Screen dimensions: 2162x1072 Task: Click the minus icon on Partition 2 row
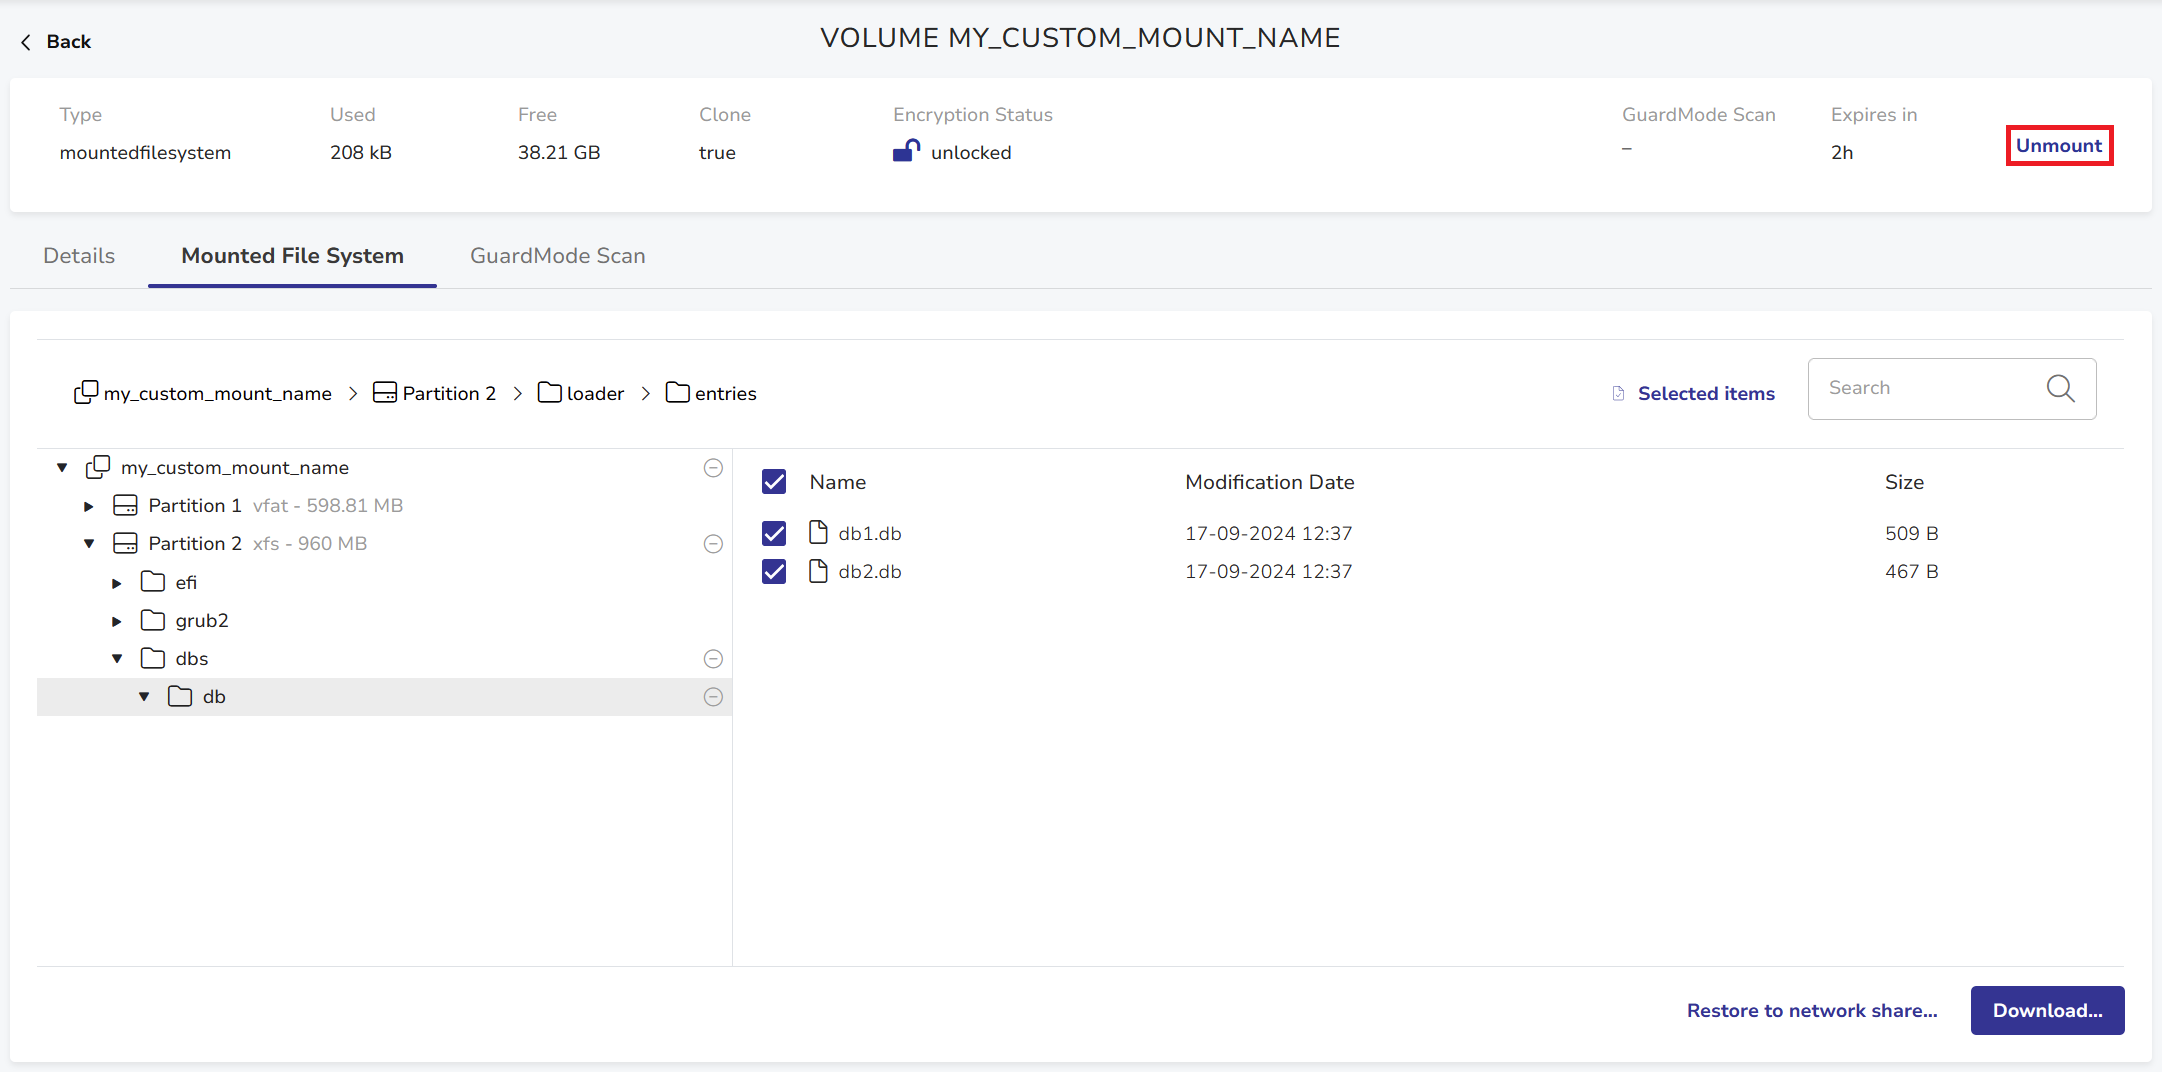click(x=713, y=544)
